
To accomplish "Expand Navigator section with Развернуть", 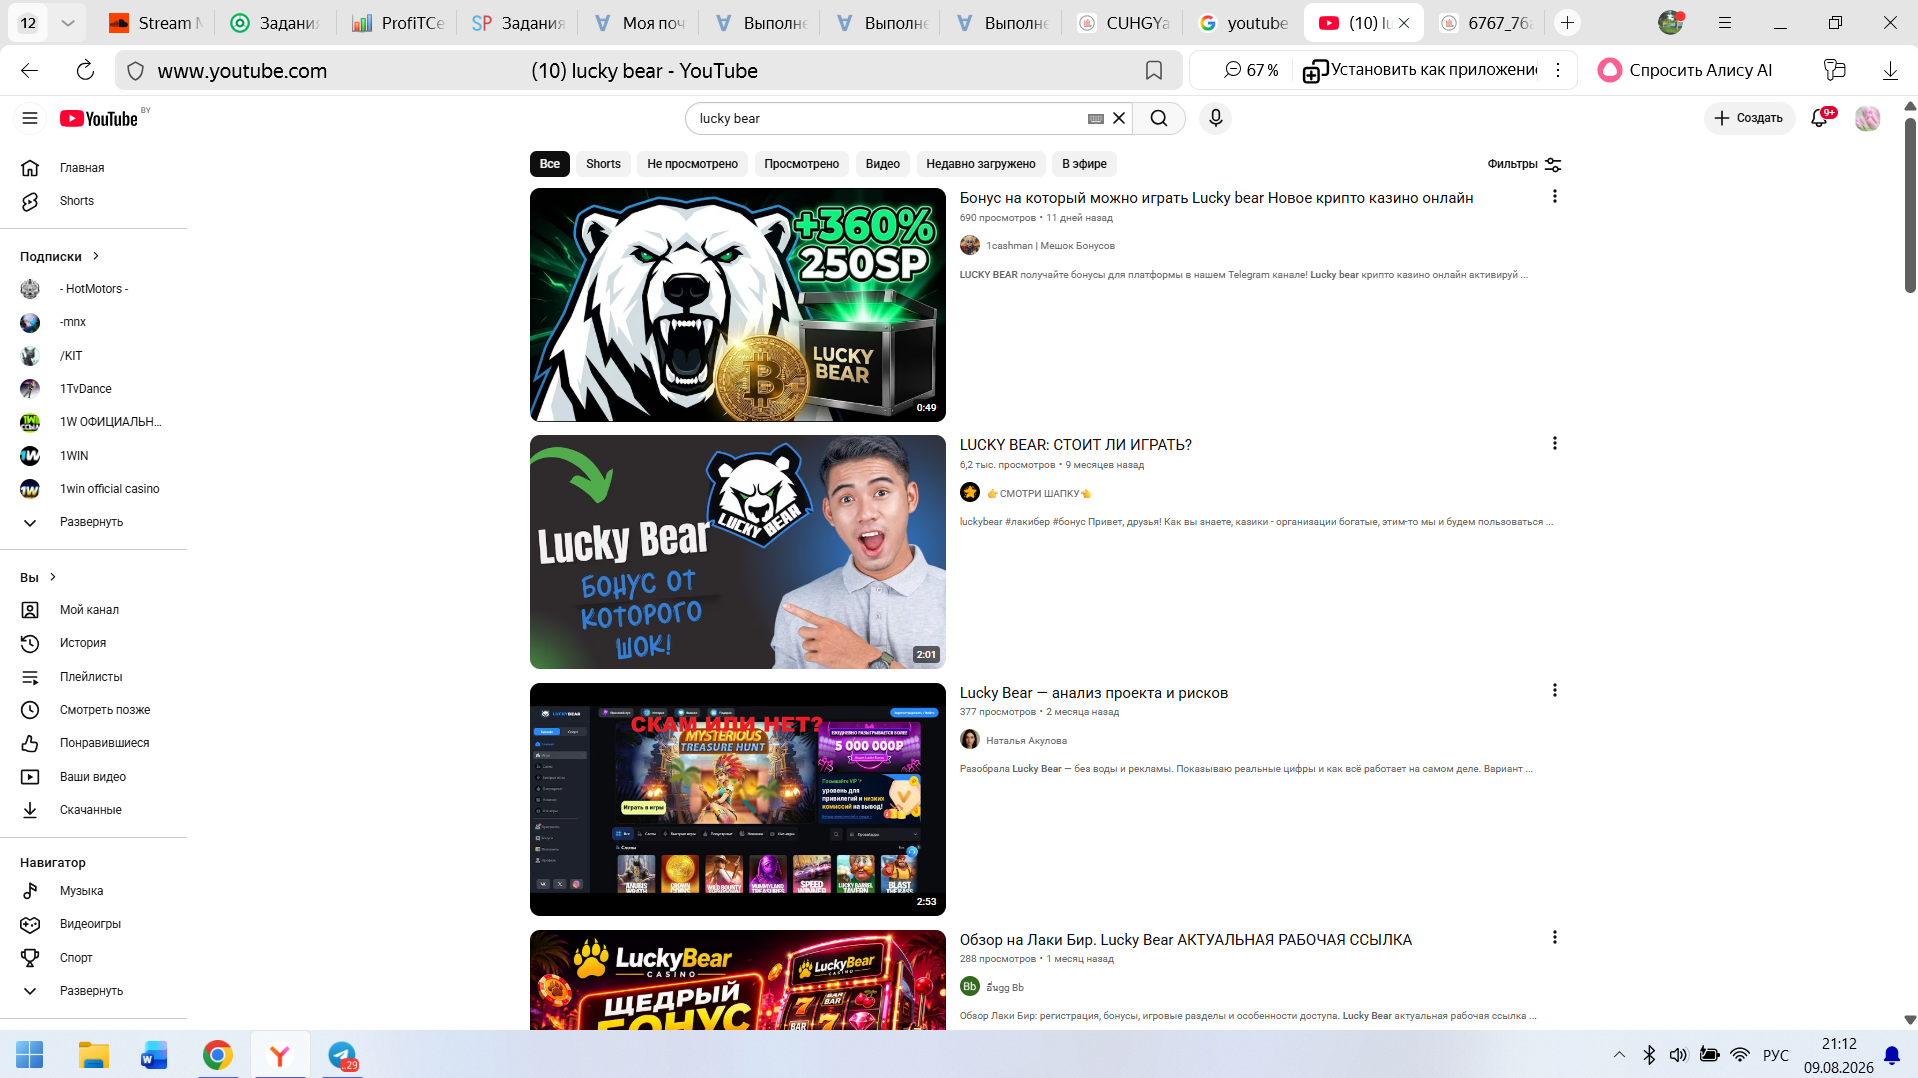I will pos(91,991).
